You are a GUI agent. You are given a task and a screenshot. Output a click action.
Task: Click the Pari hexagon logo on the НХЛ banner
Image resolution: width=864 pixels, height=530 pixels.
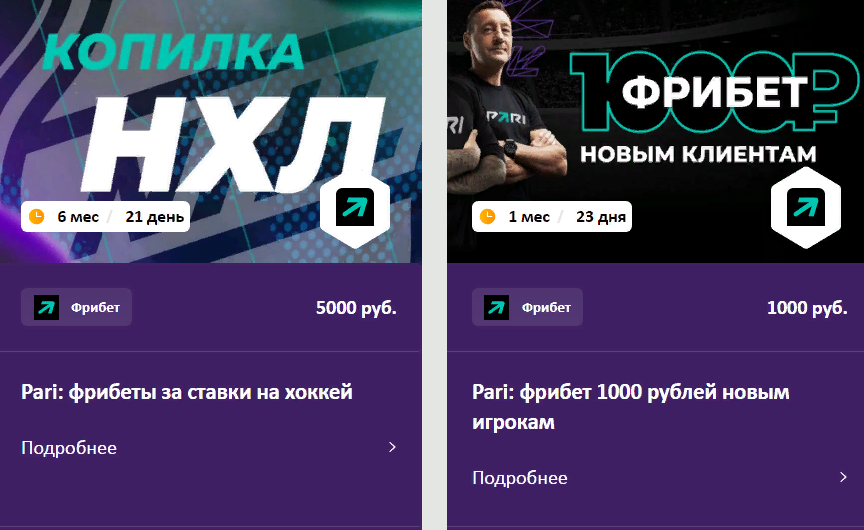[x=355, y=208]
